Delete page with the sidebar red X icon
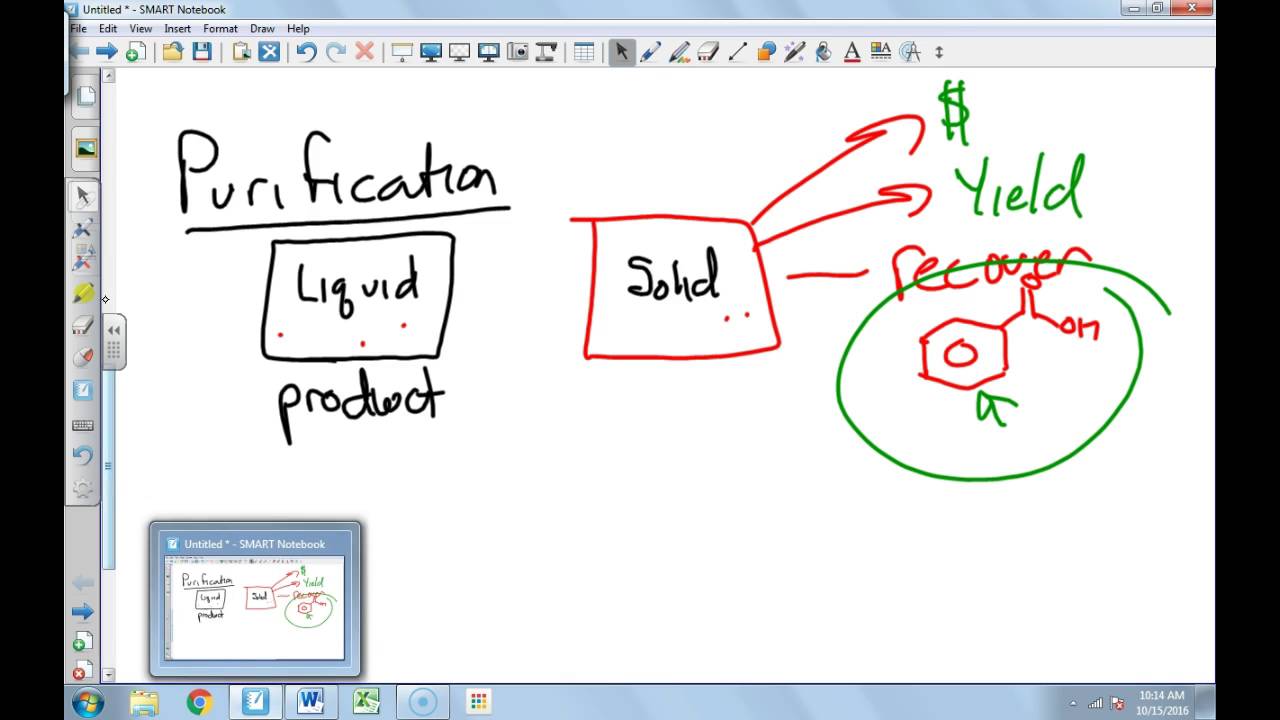The height and width of the screenshot is (720, 1280). (x=83, y=670)
